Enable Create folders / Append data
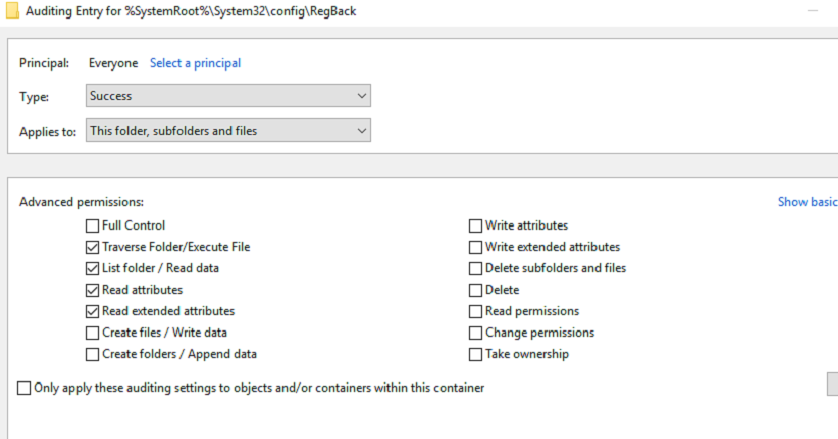The height and width of the screenshot is (439, 838). (x=93, y=354)
